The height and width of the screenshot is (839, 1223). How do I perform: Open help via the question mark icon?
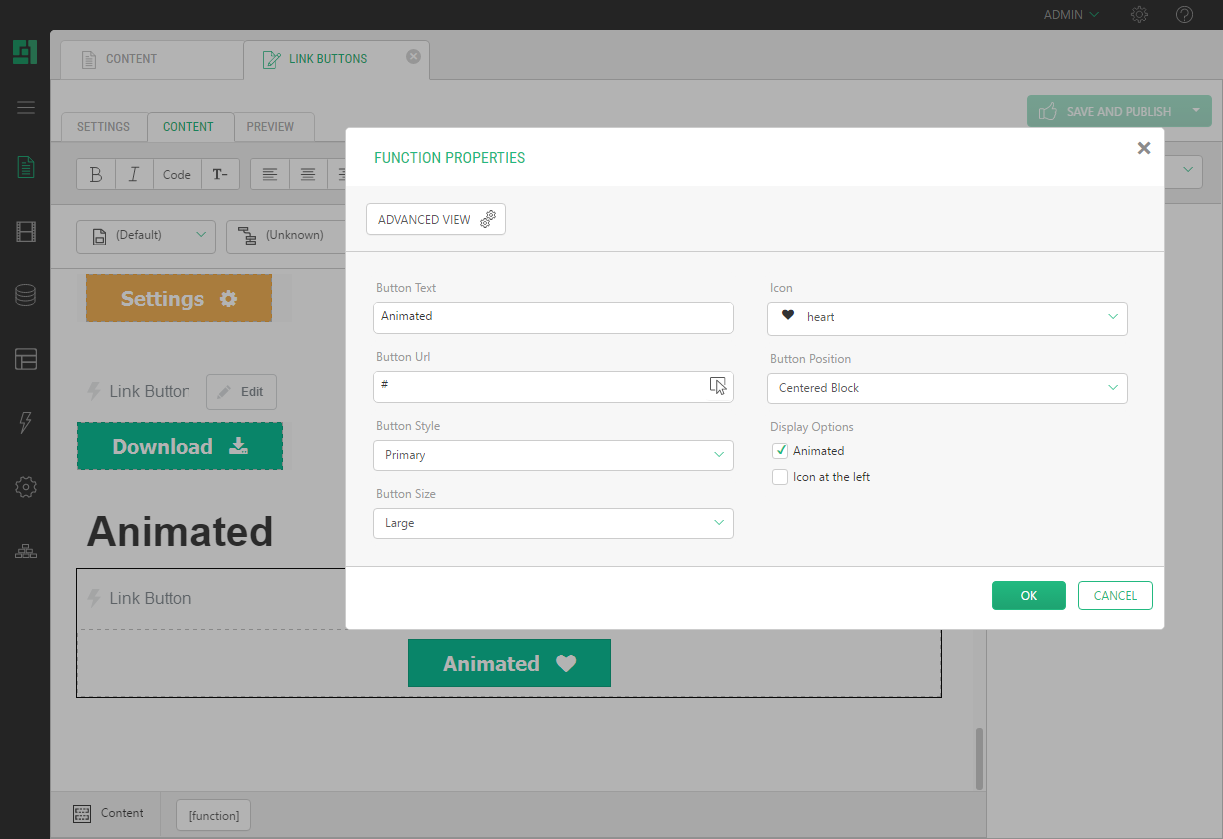point(1184,15)
